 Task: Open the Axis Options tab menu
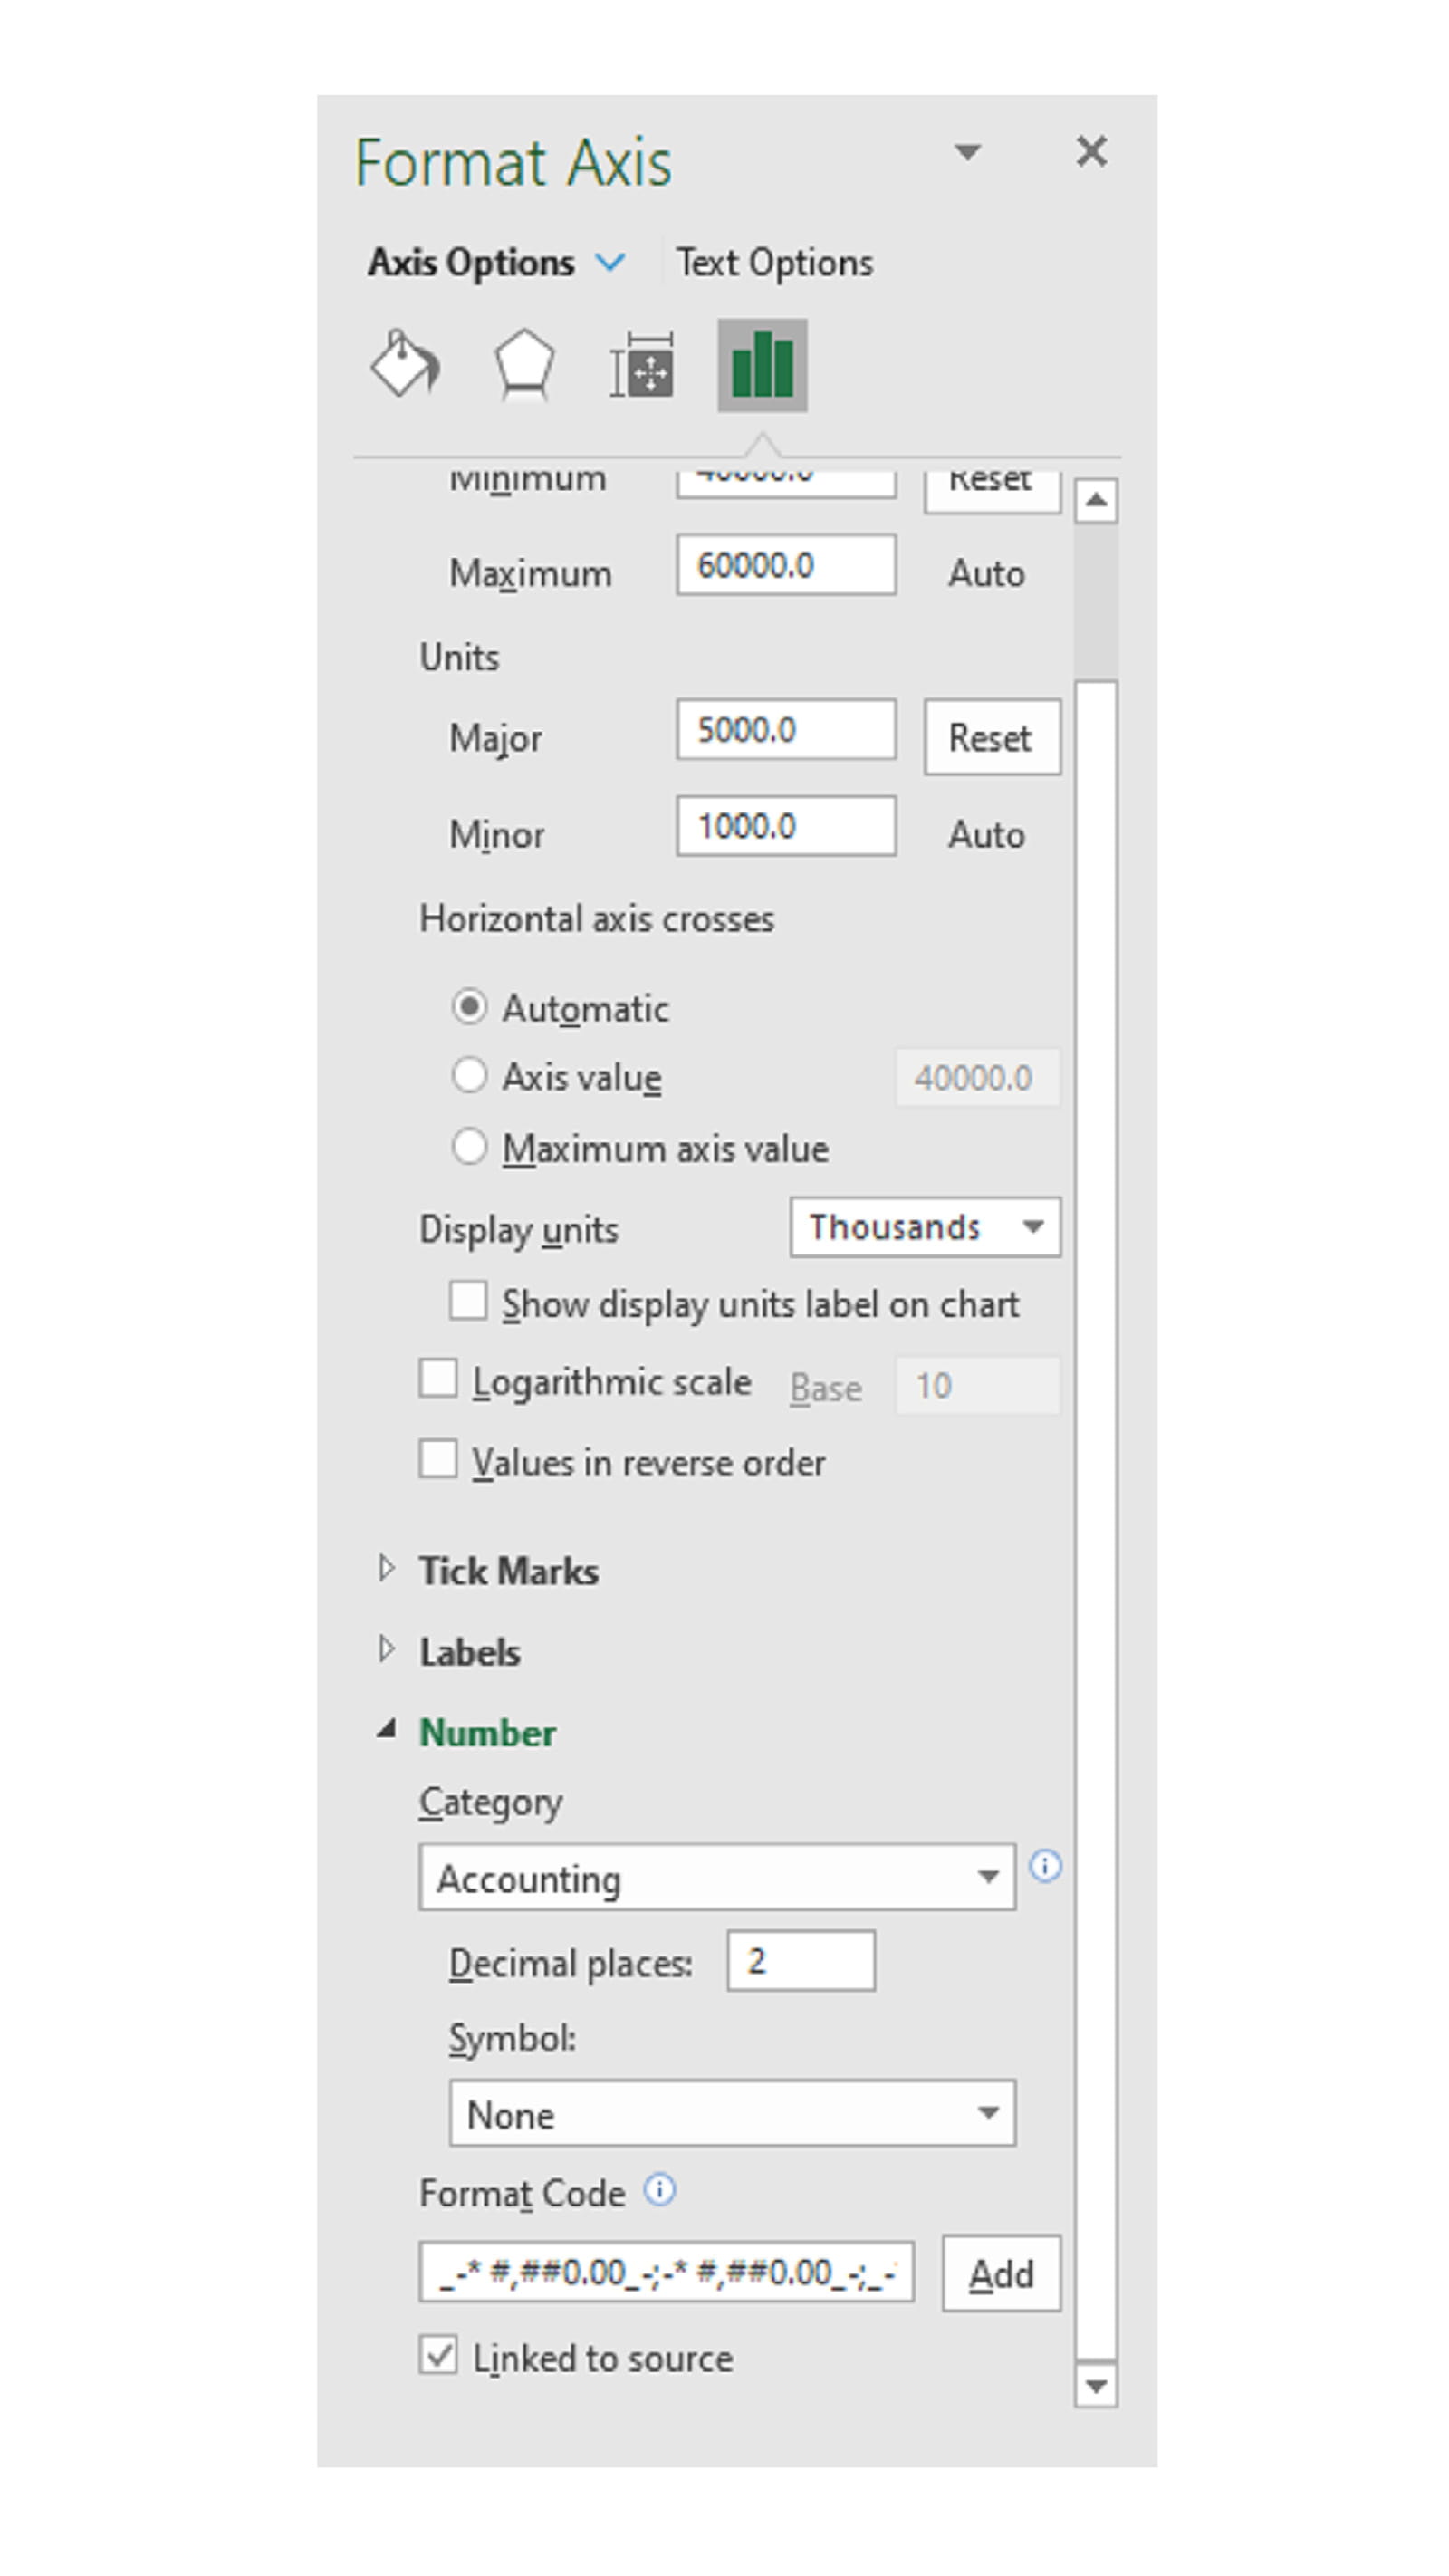610,263
